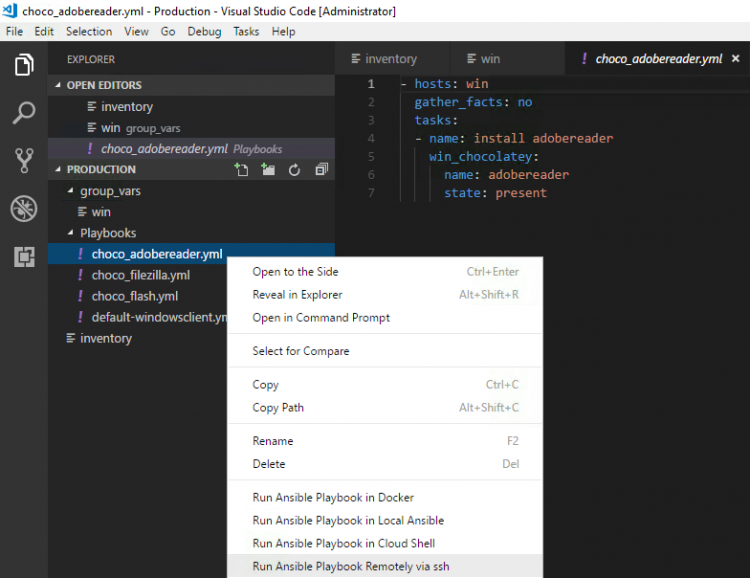
Task: Collapse the Playbooks folder
Action: pos(70,233)
